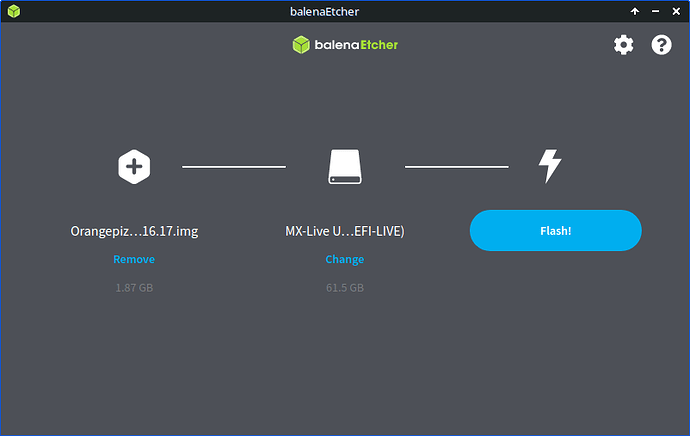Open the help question mark icon

pyautogui.click(x=661, y=45)
